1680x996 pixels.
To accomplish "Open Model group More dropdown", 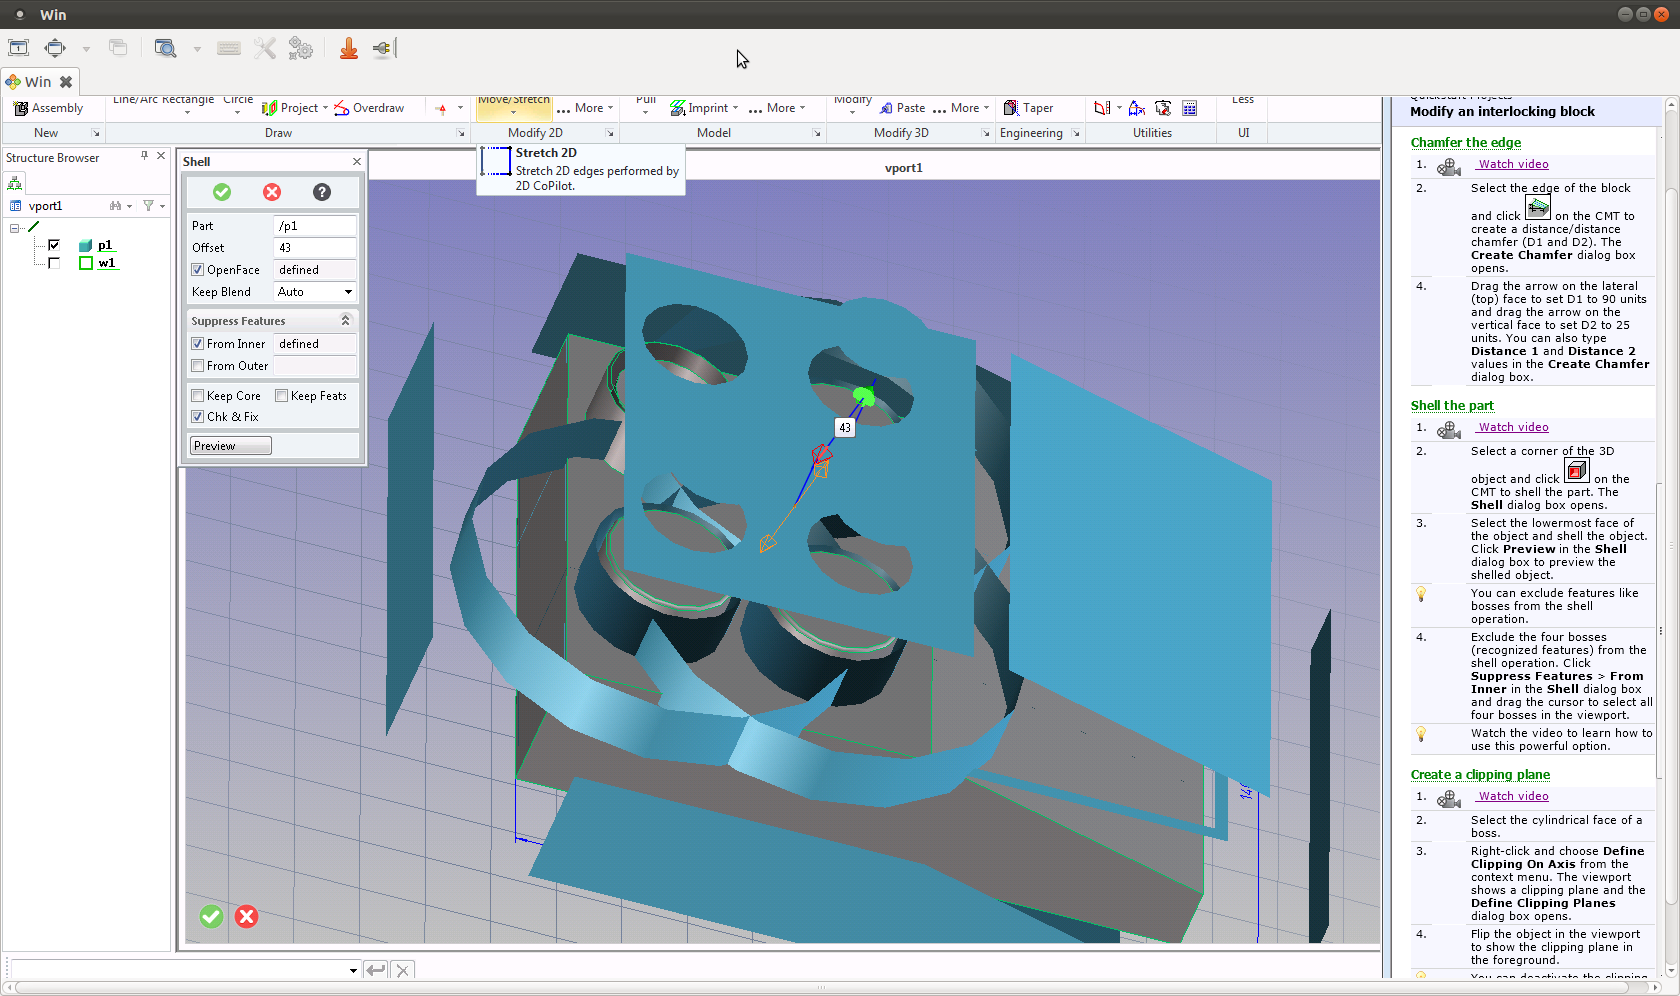I will 778,108.
